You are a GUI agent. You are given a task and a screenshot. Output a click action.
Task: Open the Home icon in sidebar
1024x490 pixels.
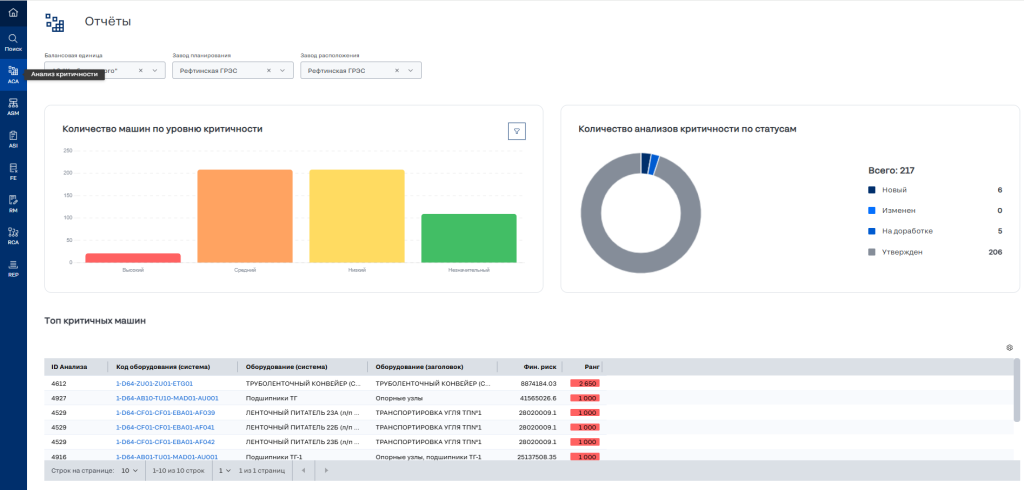click(x=13, y=12)
